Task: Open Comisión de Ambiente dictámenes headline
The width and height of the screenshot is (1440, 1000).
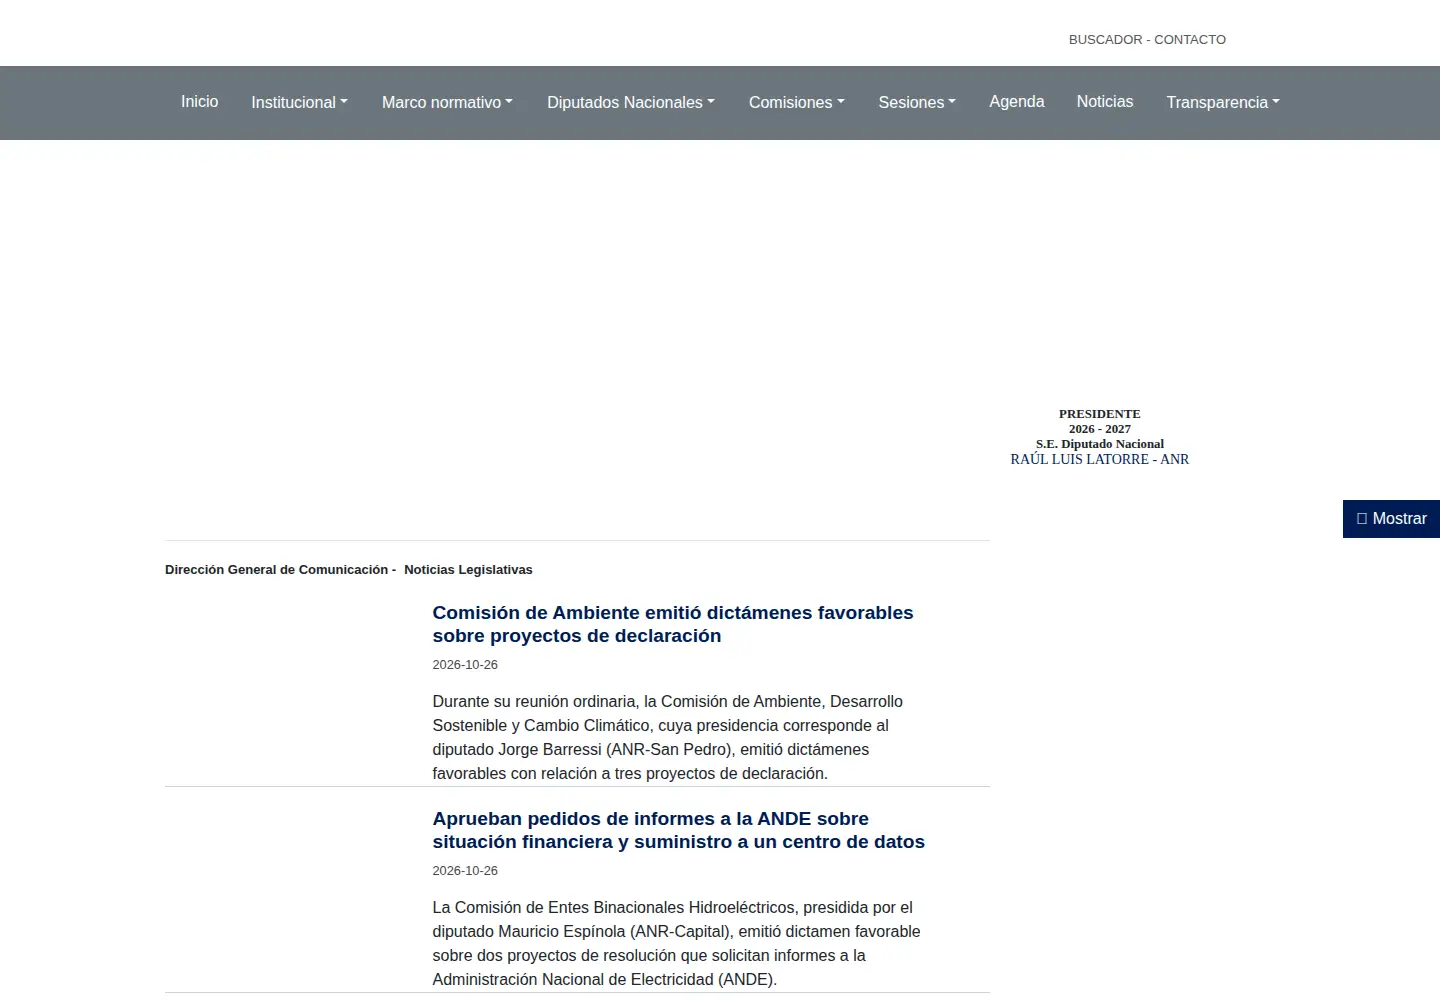Action: point(673,624)
